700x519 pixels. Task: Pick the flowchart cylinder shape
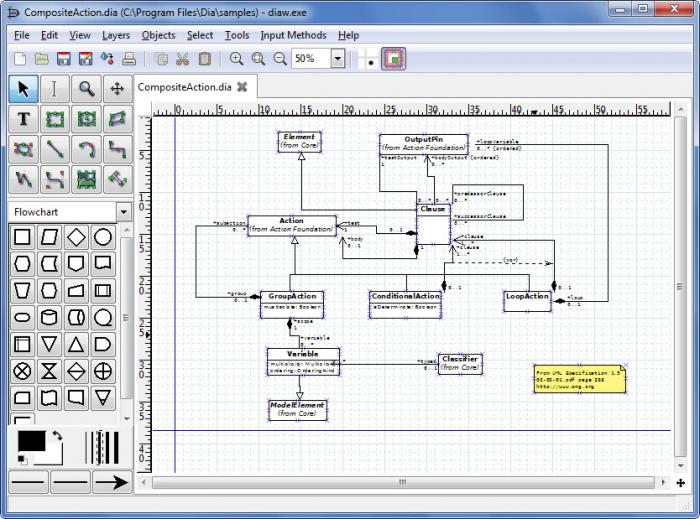point(49,317)
